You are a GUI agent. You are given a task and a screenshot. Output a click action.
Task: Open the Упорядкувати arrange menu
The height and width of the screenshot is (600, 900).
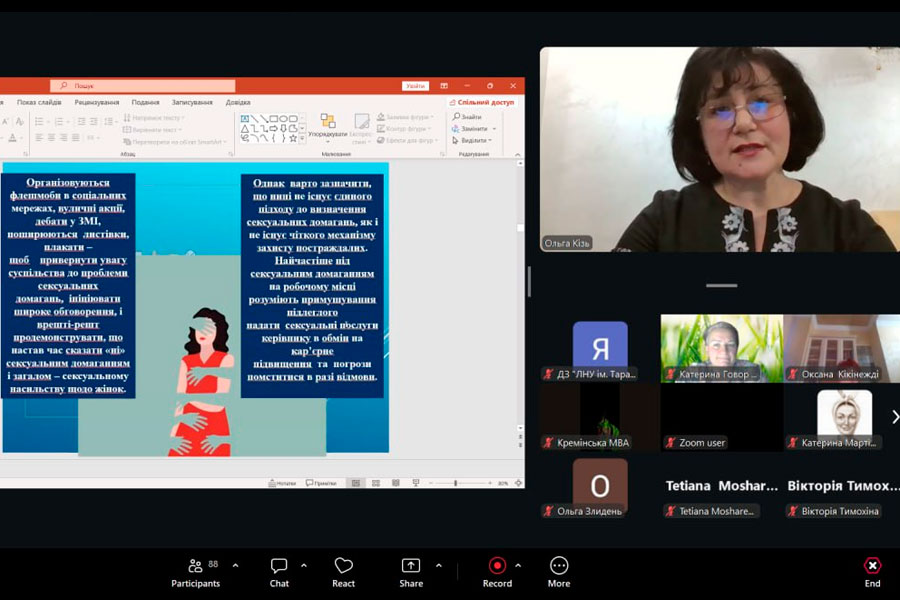pos(328,126)
